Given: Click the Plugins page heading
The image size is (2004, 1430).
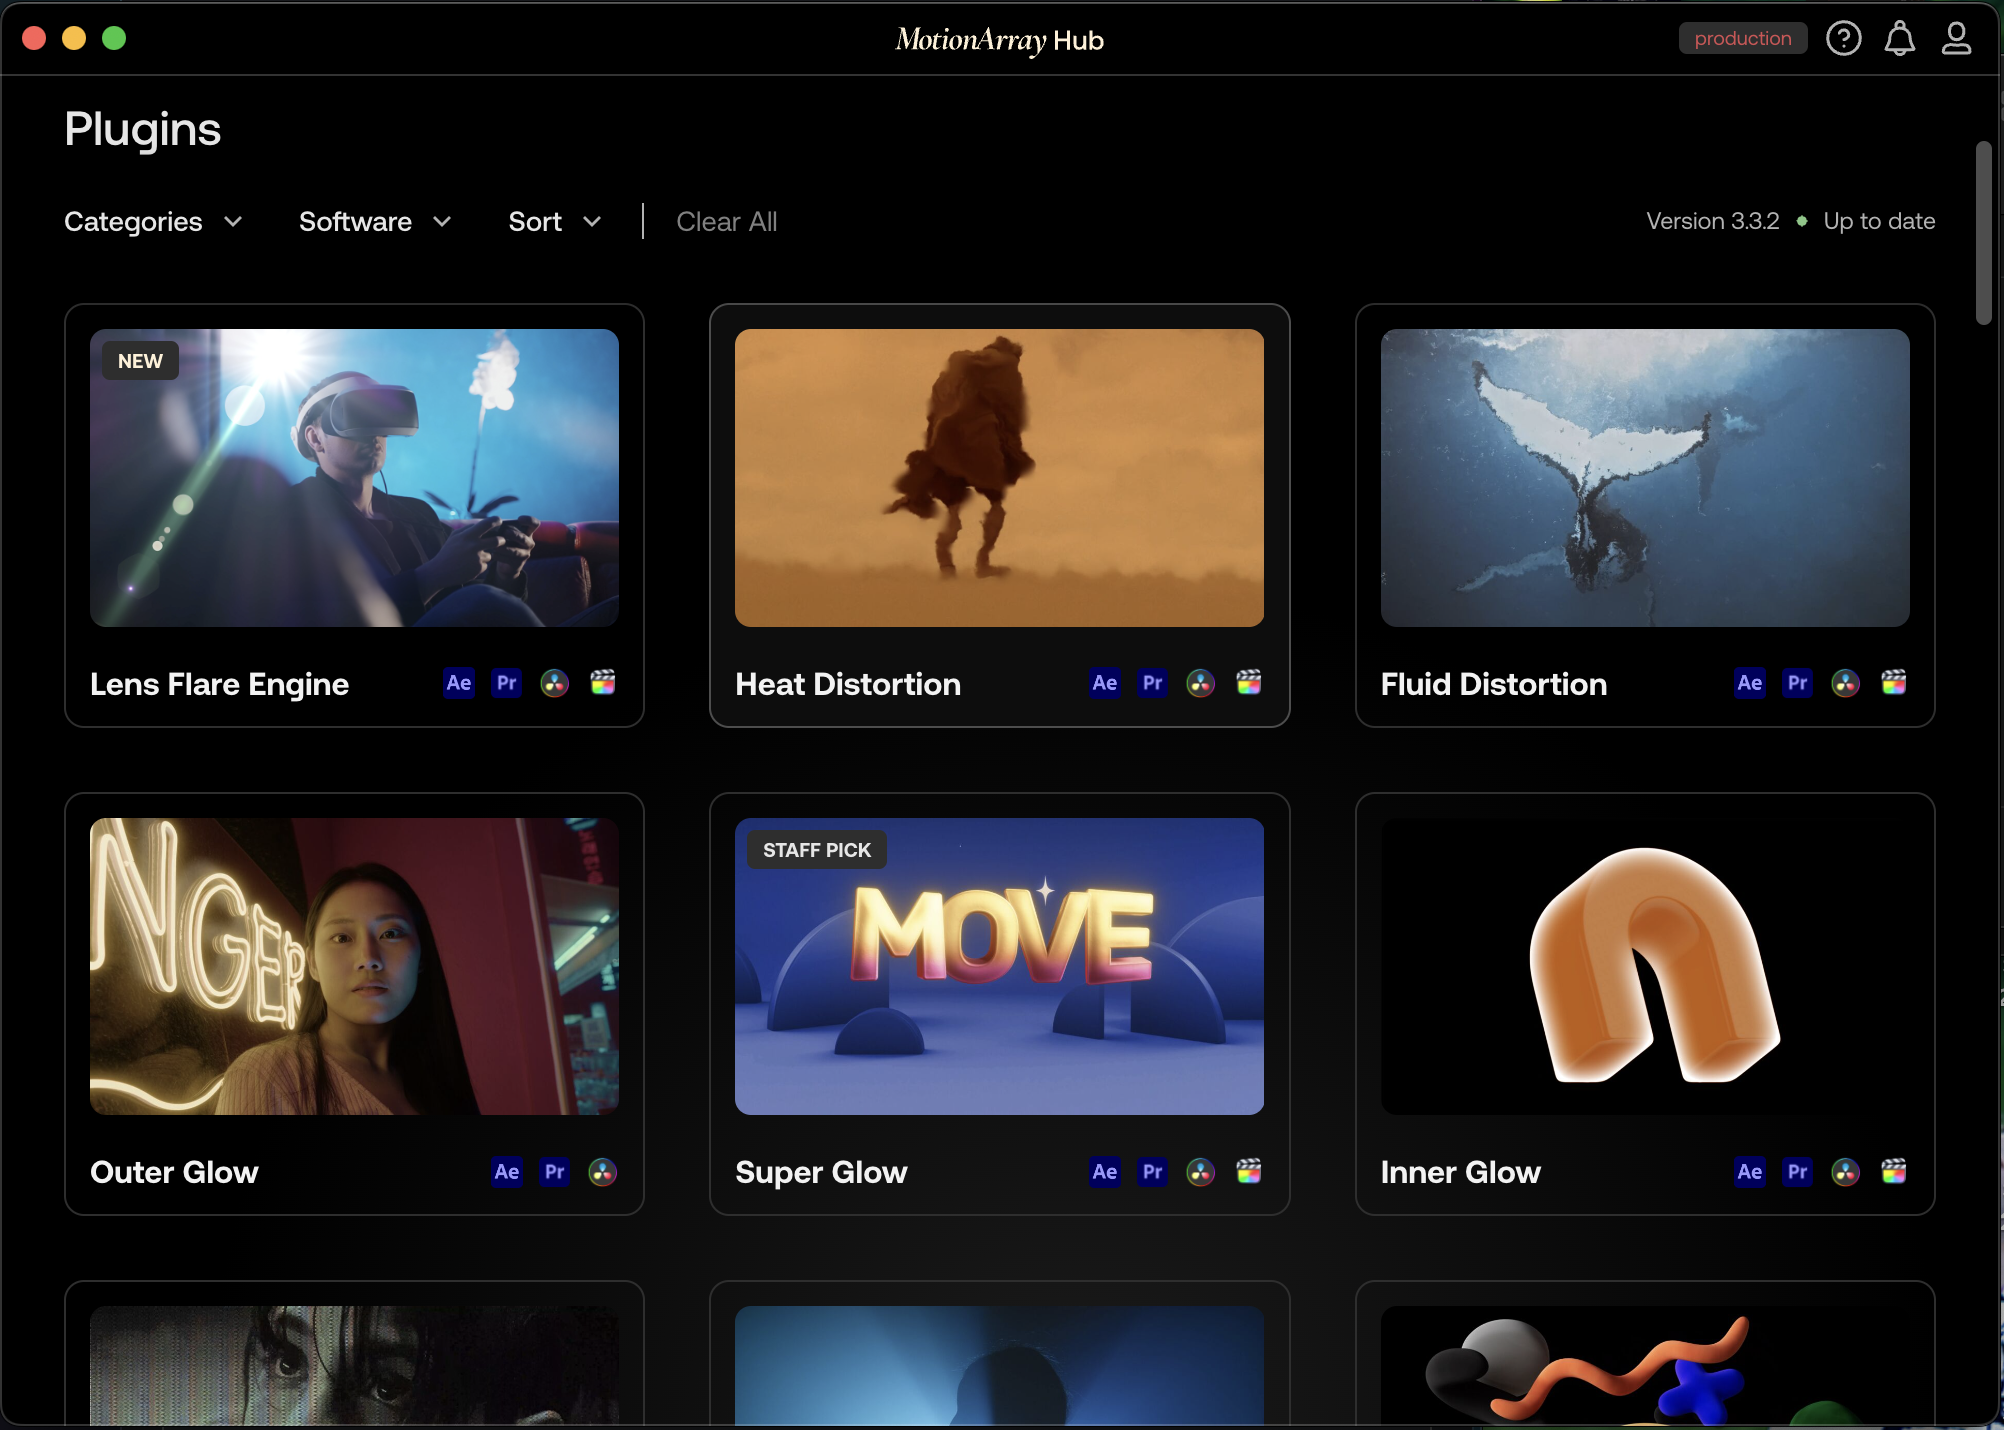Looking at the screenshot, I should [142, 129].
